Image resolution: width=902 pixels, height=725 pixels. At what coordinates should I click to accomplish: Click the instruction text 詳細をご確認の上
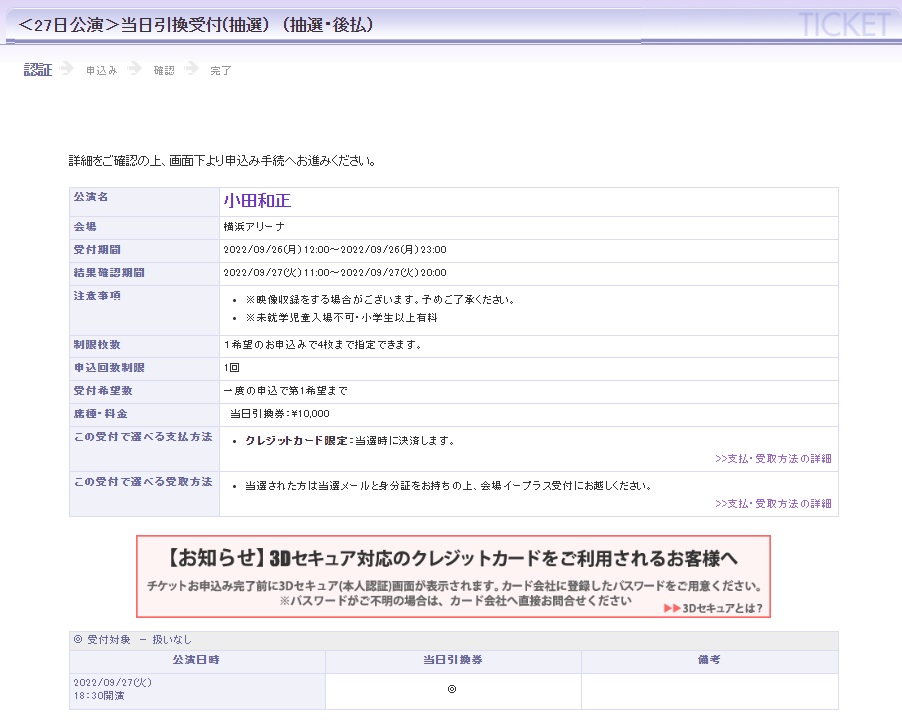pyautogui.click(x=222, y=161)
